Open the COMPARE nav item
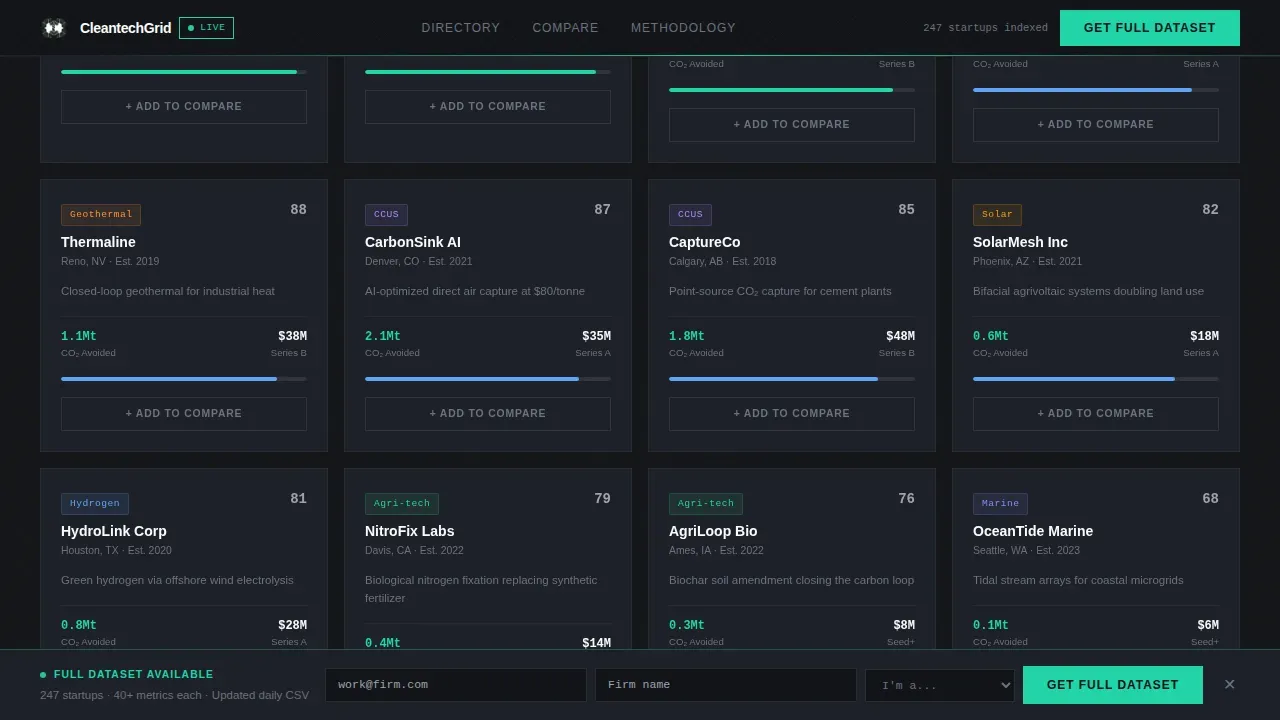The image size is (1280, 720). pos(566,28)
